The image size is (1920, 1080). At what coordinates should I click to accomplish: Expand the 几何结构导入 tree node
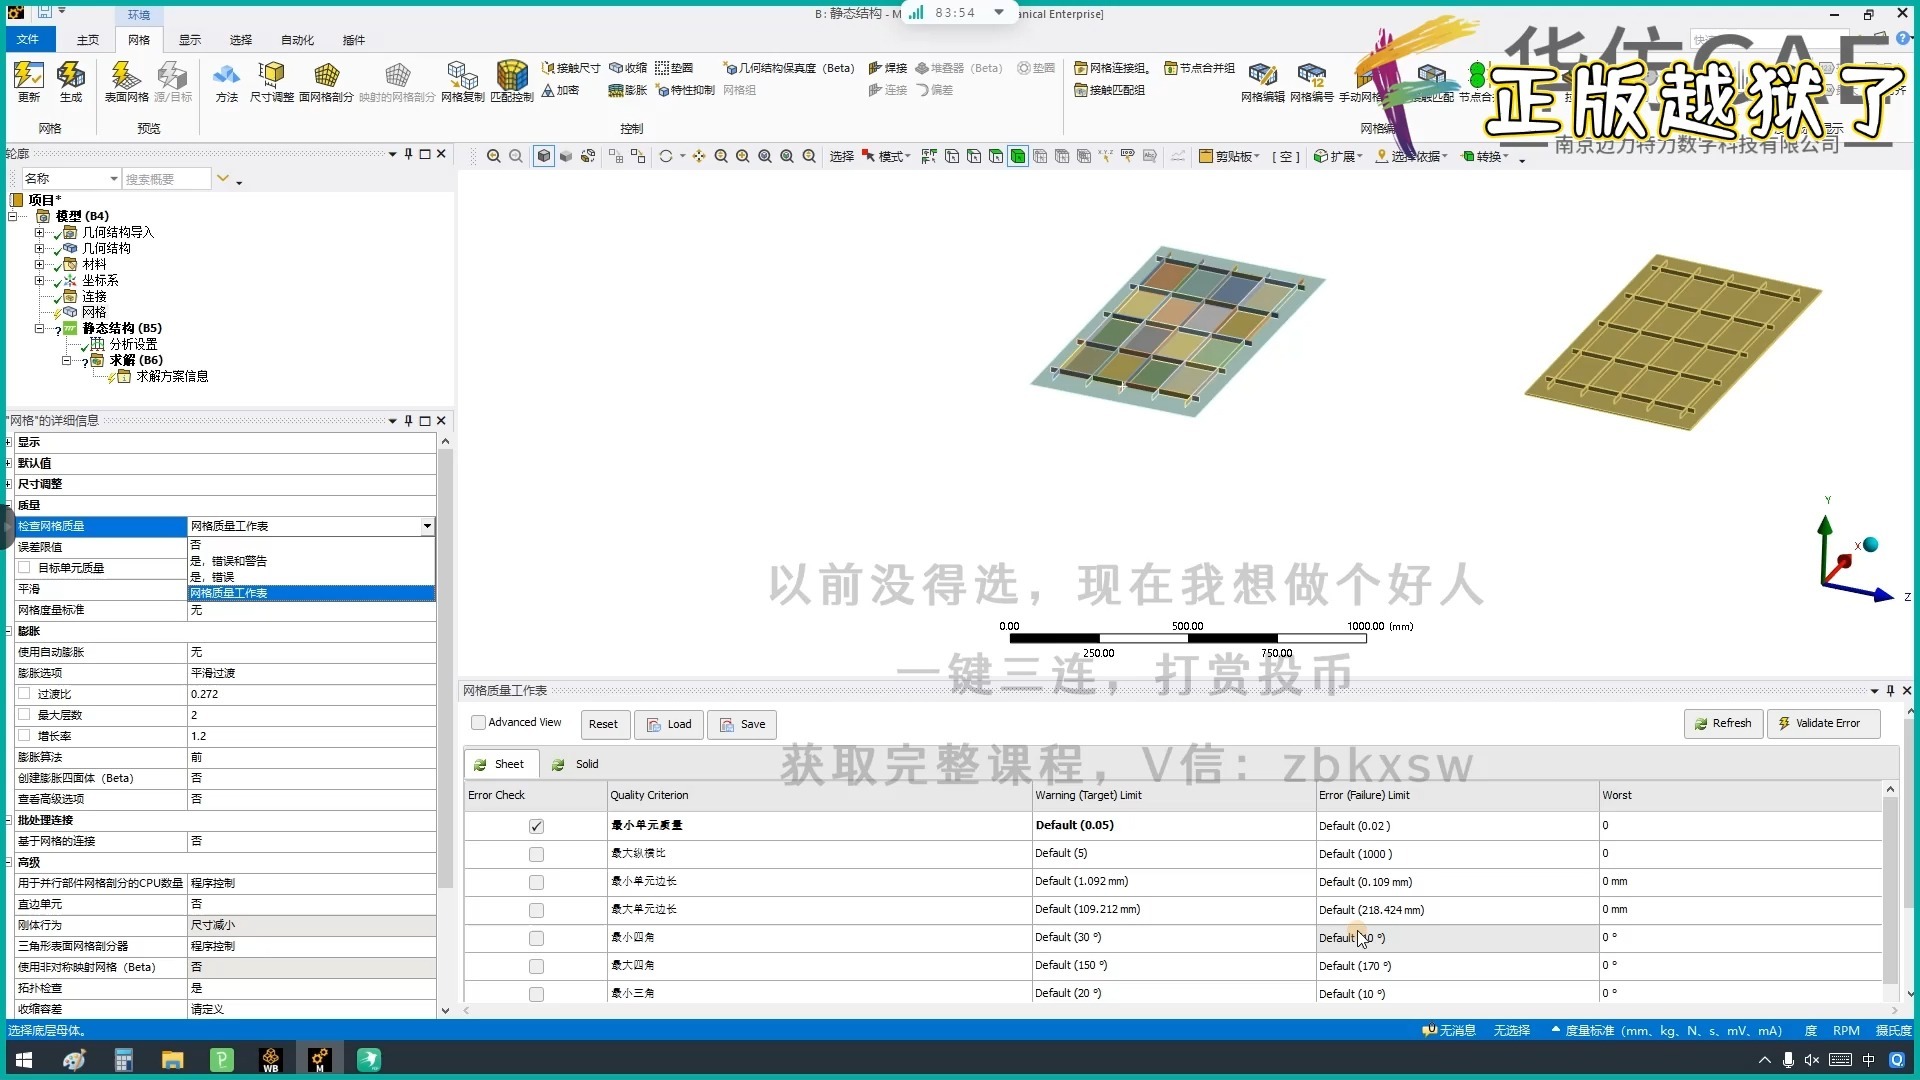pyautogui.click(x=39, y=232)
